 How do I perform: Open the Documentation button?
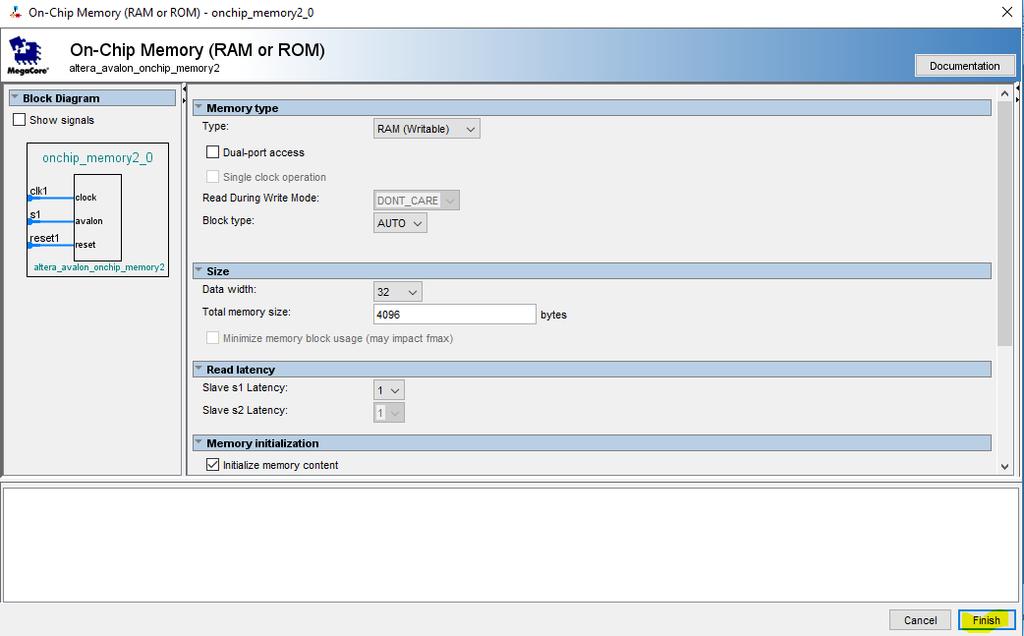pos(965,66)
